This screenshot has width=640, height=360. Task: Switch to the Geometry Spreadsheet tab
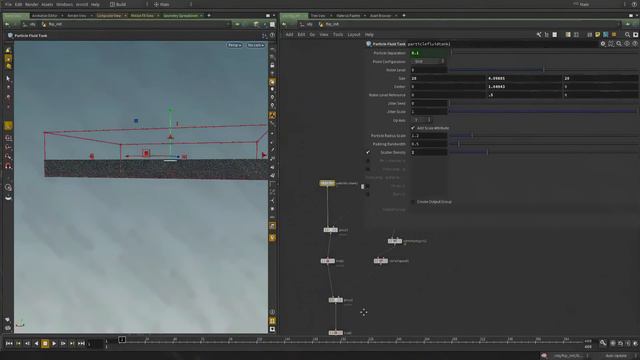pos(180,16)
